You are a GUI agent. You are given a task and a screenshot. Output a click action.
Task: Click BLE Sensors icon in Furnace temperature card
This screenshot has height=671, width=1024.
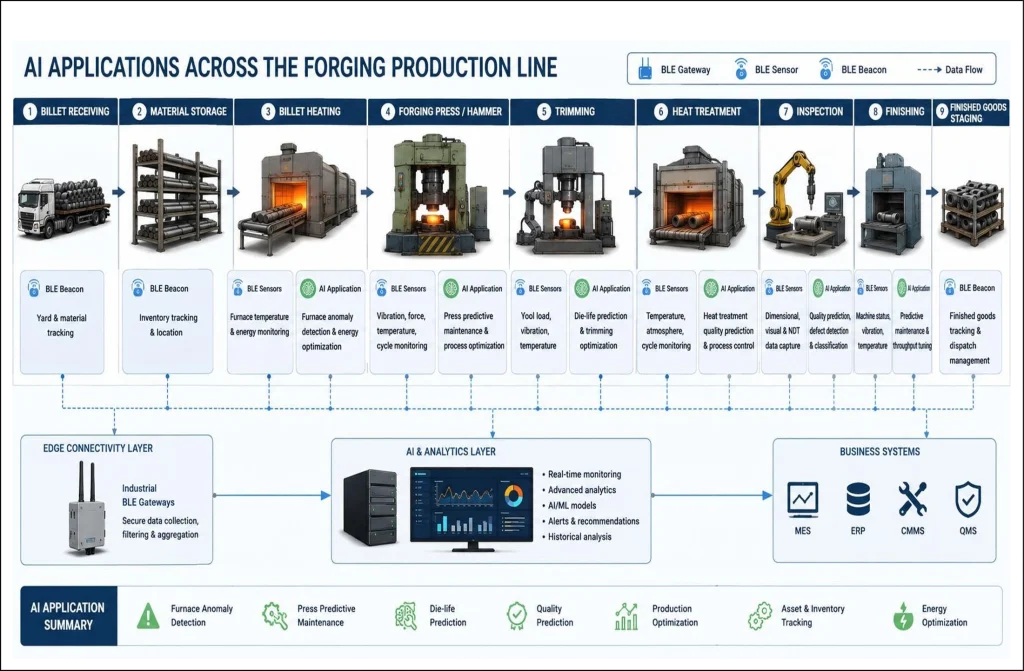point(238,287)
